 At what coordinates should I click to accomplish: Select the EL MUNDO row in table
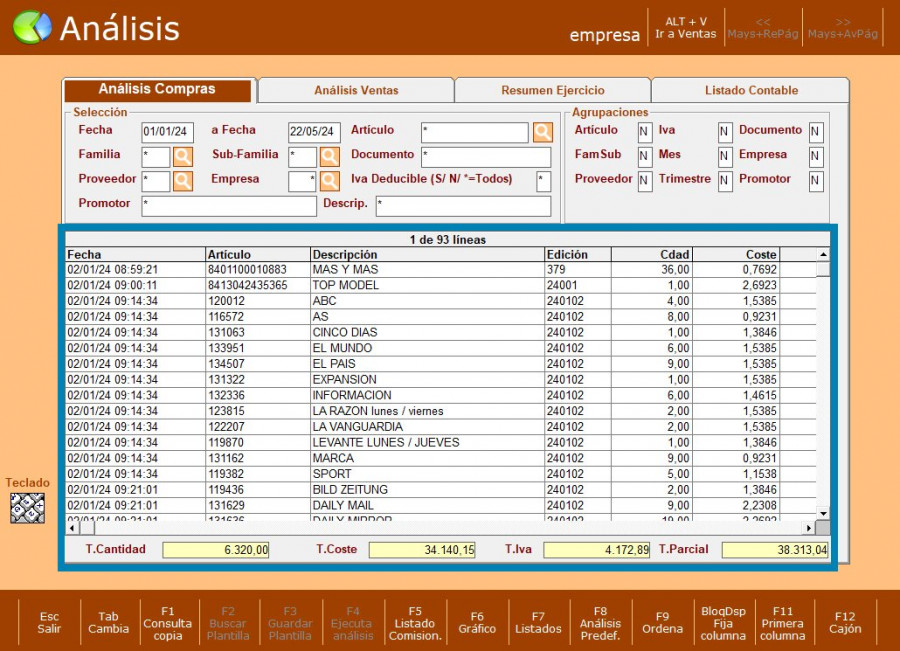(342, 348)
